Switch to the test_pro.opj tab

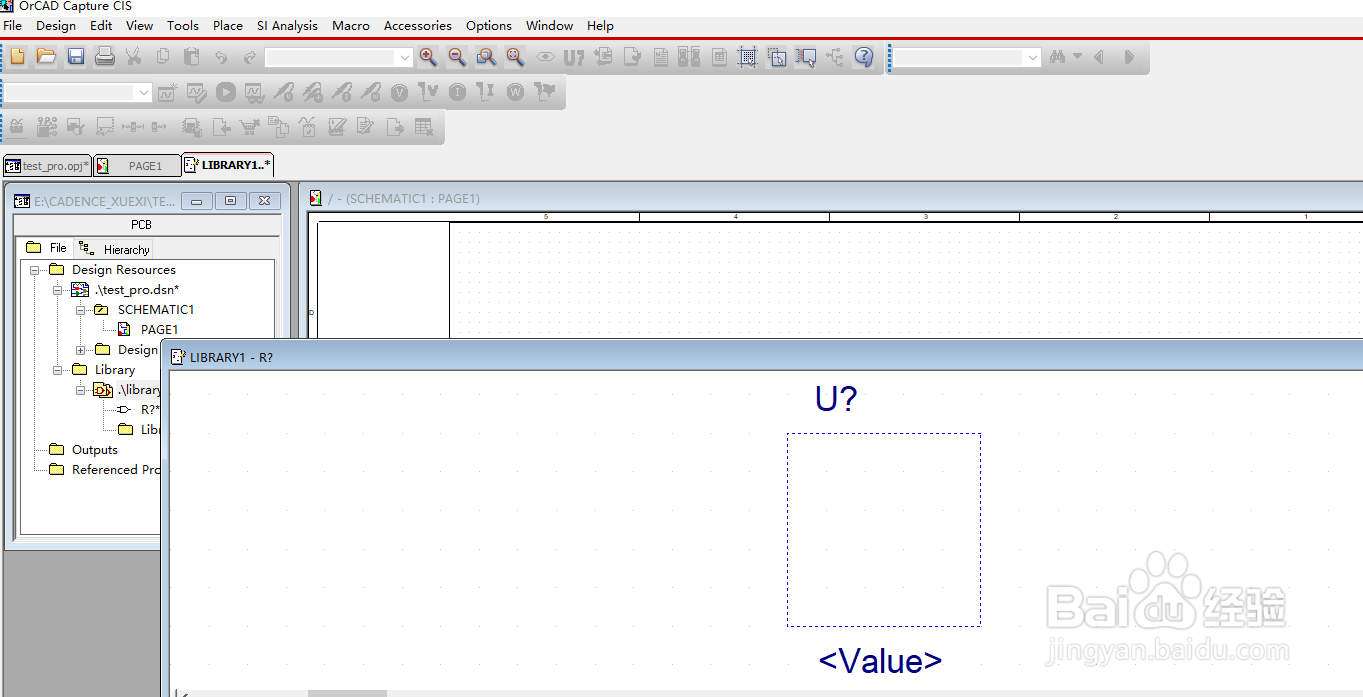tap(47, 166)
